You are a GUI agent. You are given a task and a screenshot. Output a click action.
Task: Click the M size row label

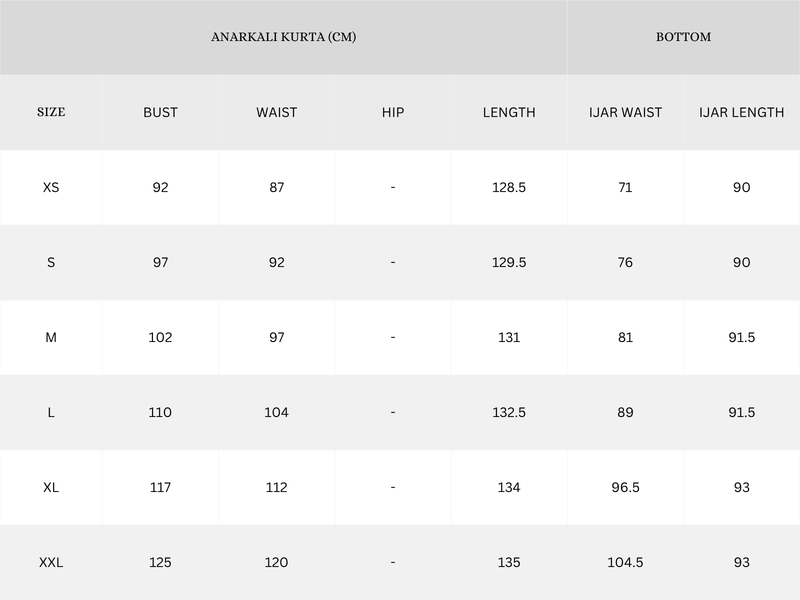(51, 337)
